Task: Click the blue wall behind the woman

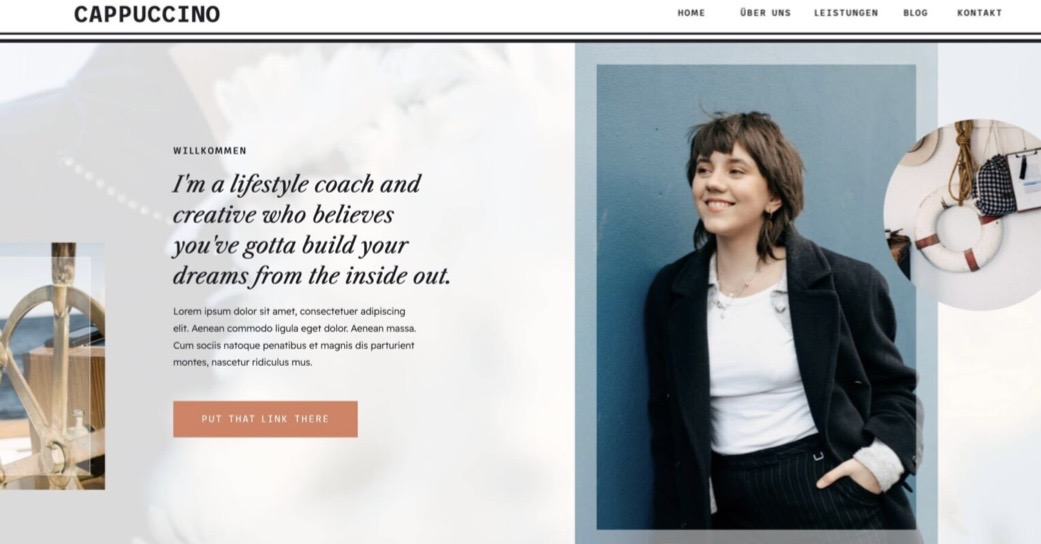Action: (637, 166)
